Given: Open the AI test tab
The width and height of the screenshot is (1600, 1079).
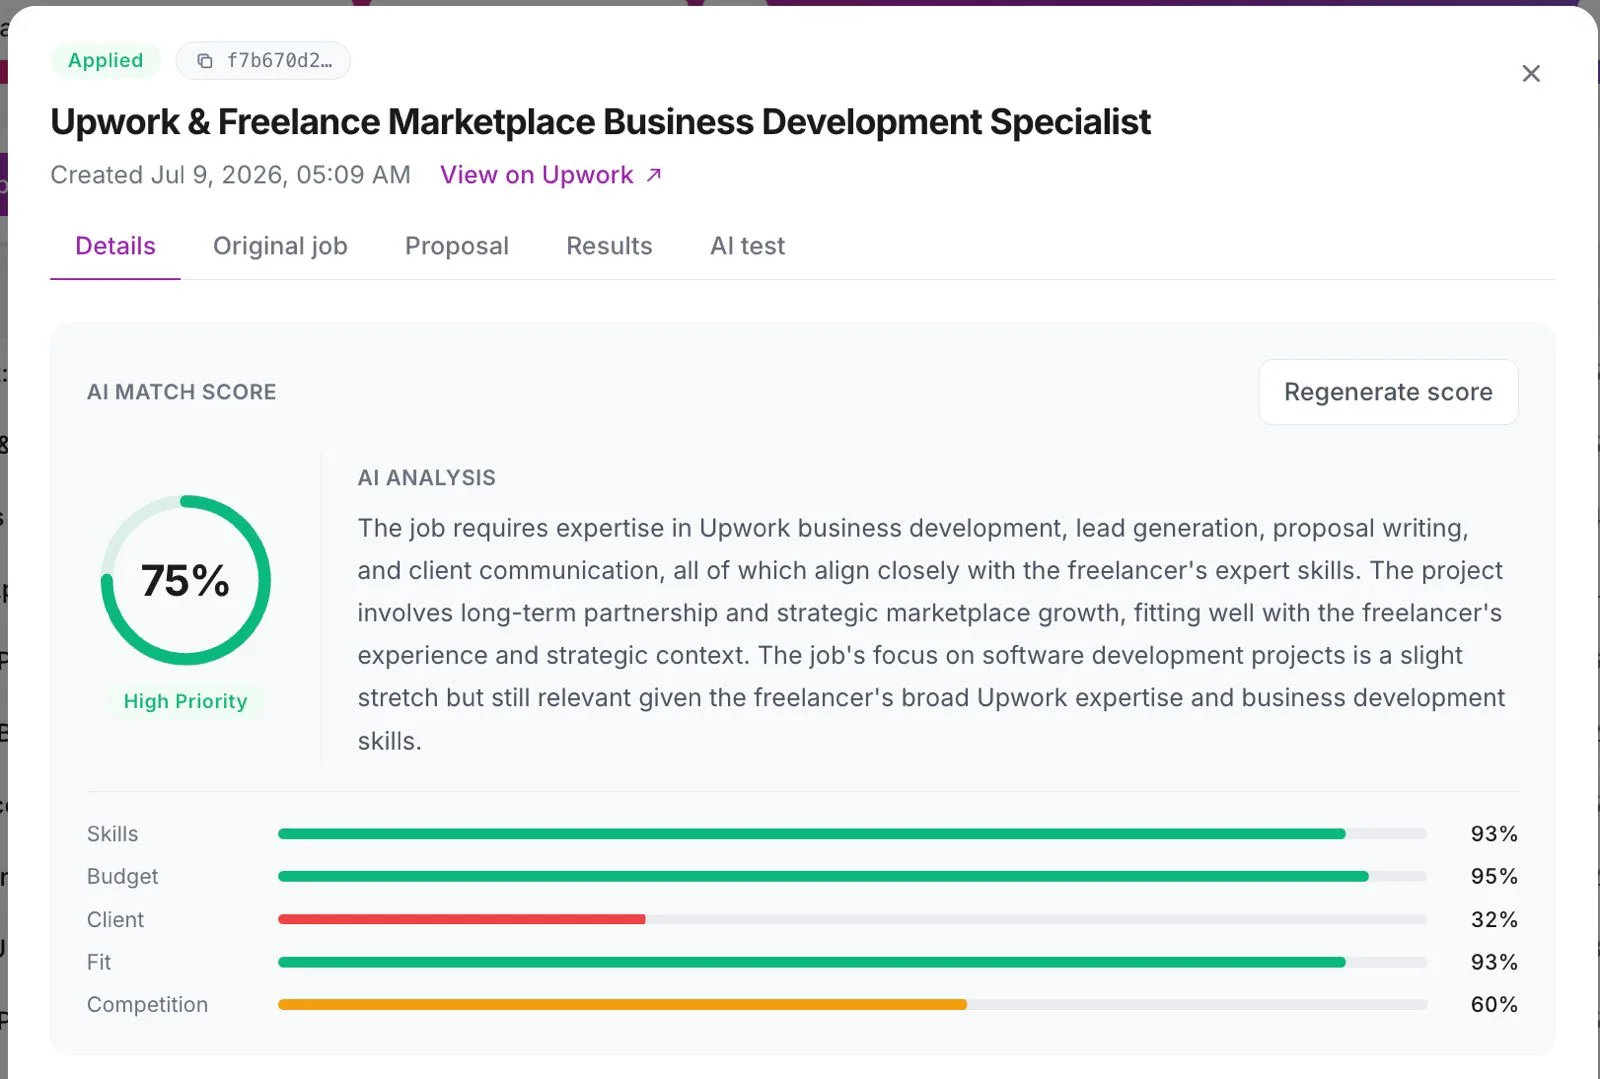Looking at the screenshot, I should pyautogui.click(x=747, y=246).
